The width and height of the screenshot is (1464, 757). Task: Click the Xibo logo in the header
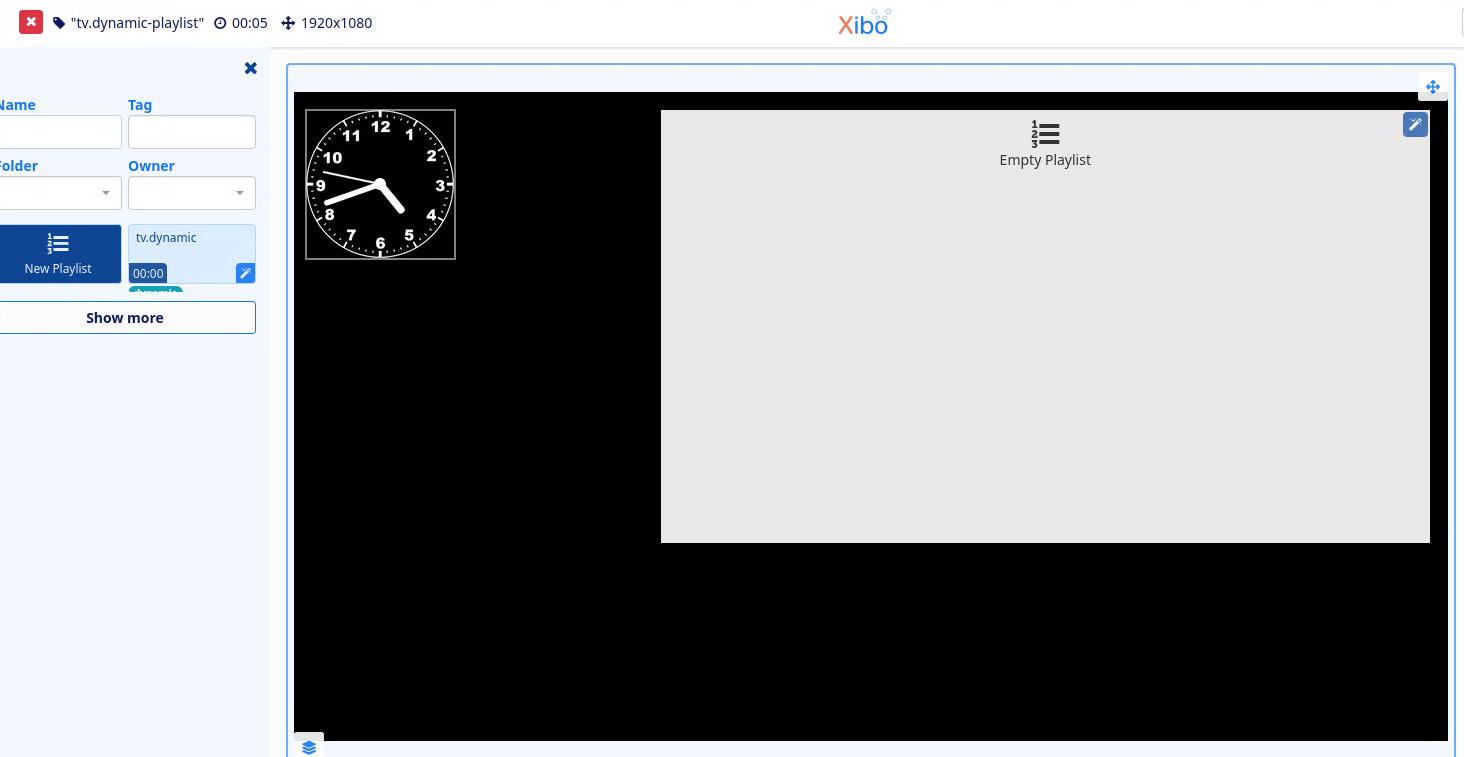(863, 23)
